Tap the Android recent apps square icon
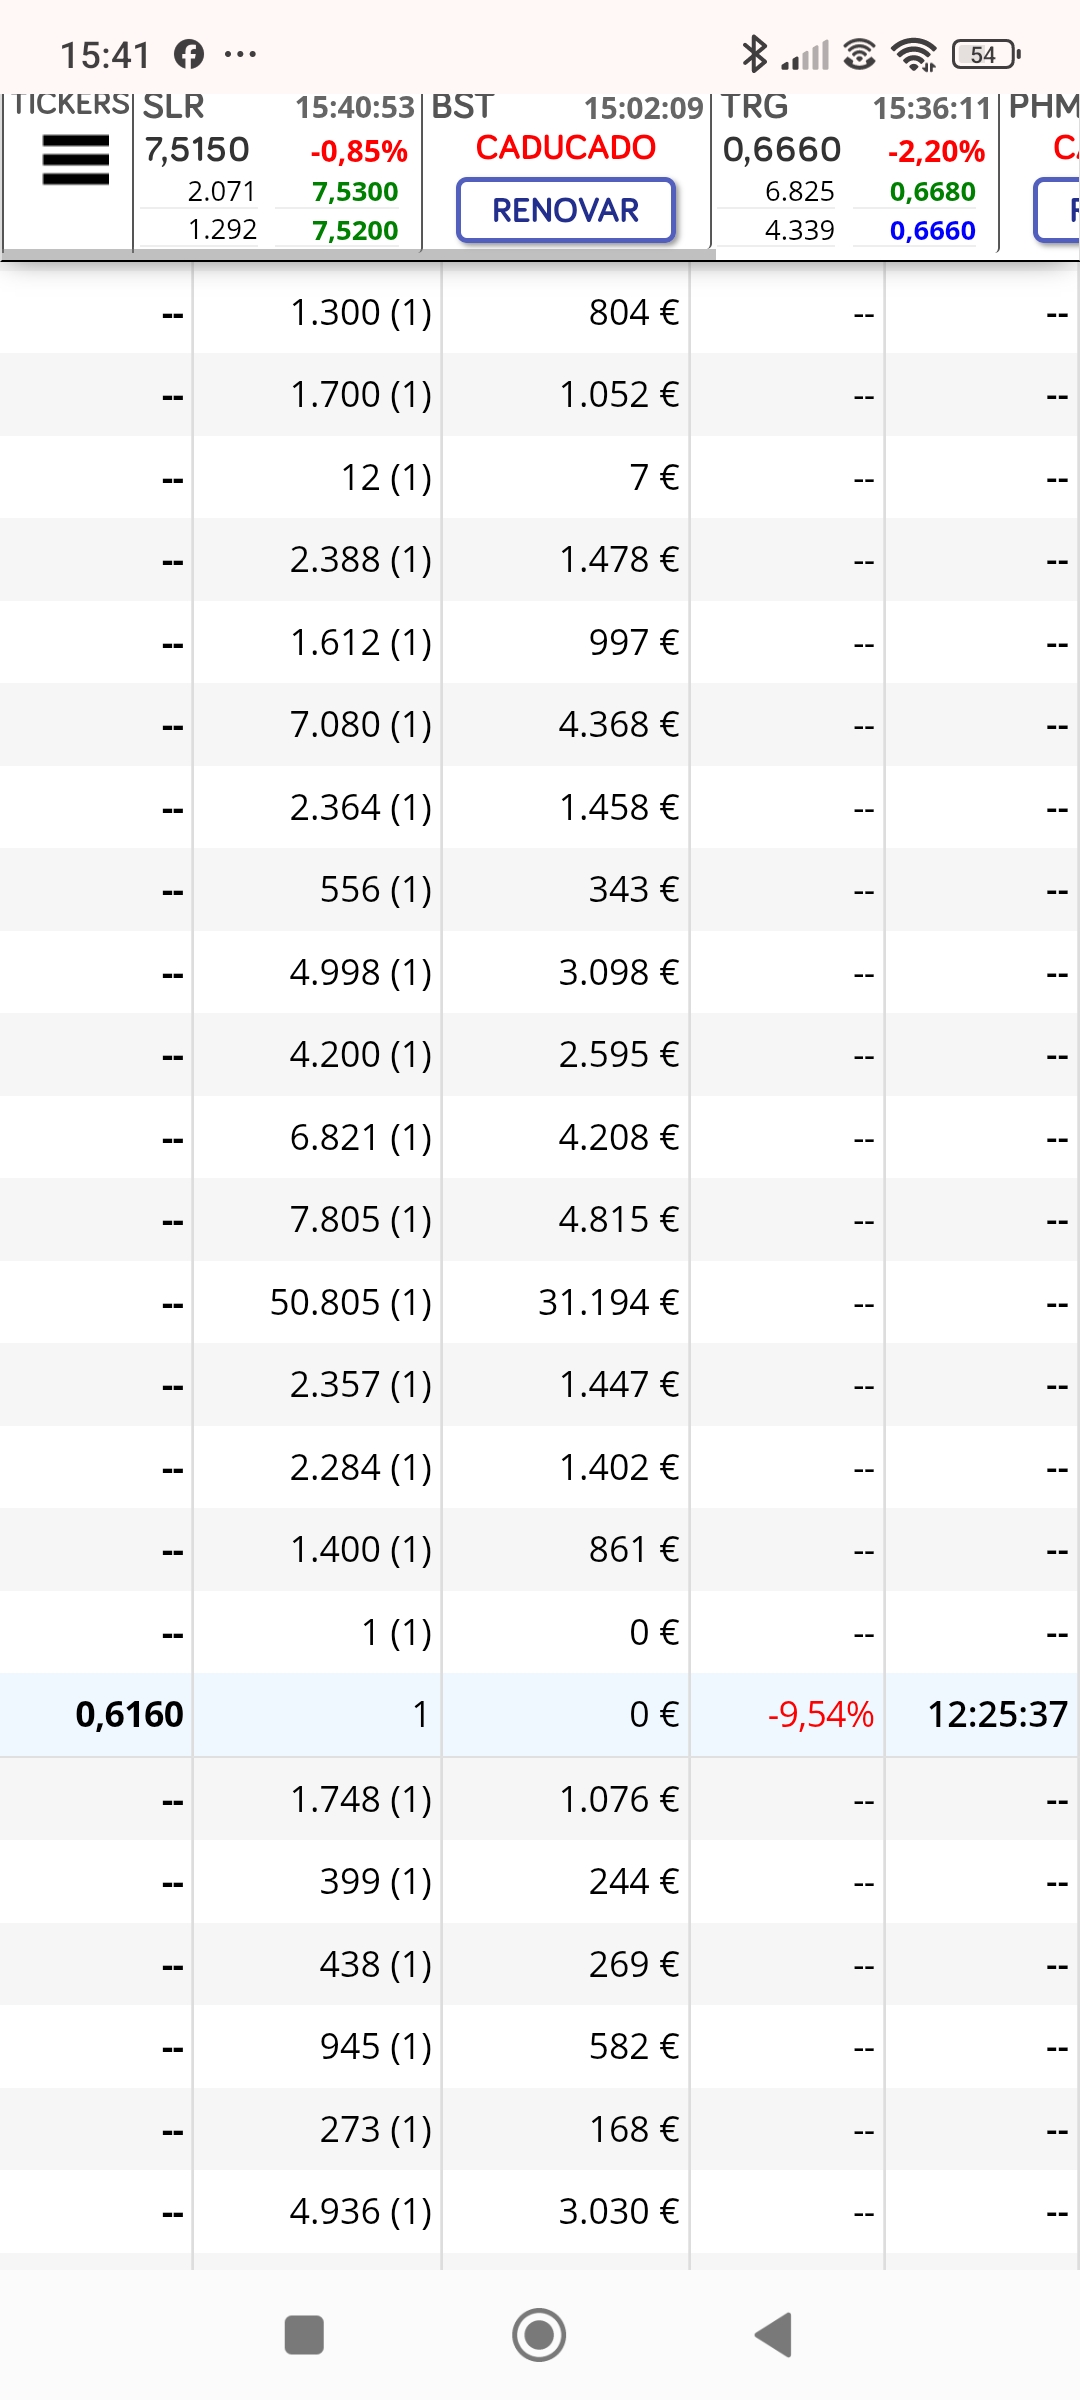The width and height of the screenshot is (1080, 2400). [x=304, y=2335]
